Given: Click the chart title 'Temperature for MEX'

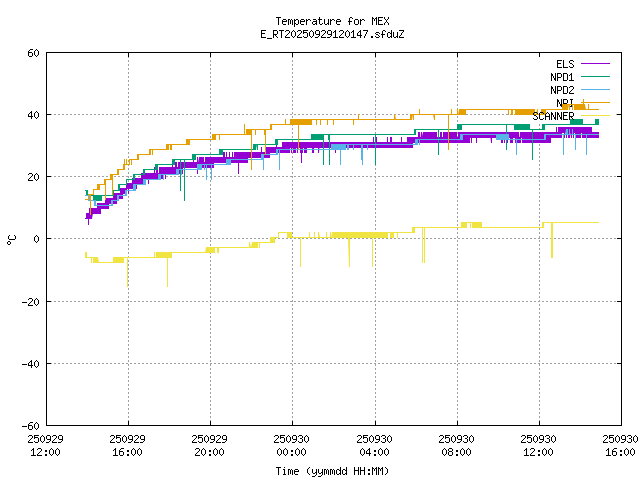Looking at the screenshot, I should 332,21.
